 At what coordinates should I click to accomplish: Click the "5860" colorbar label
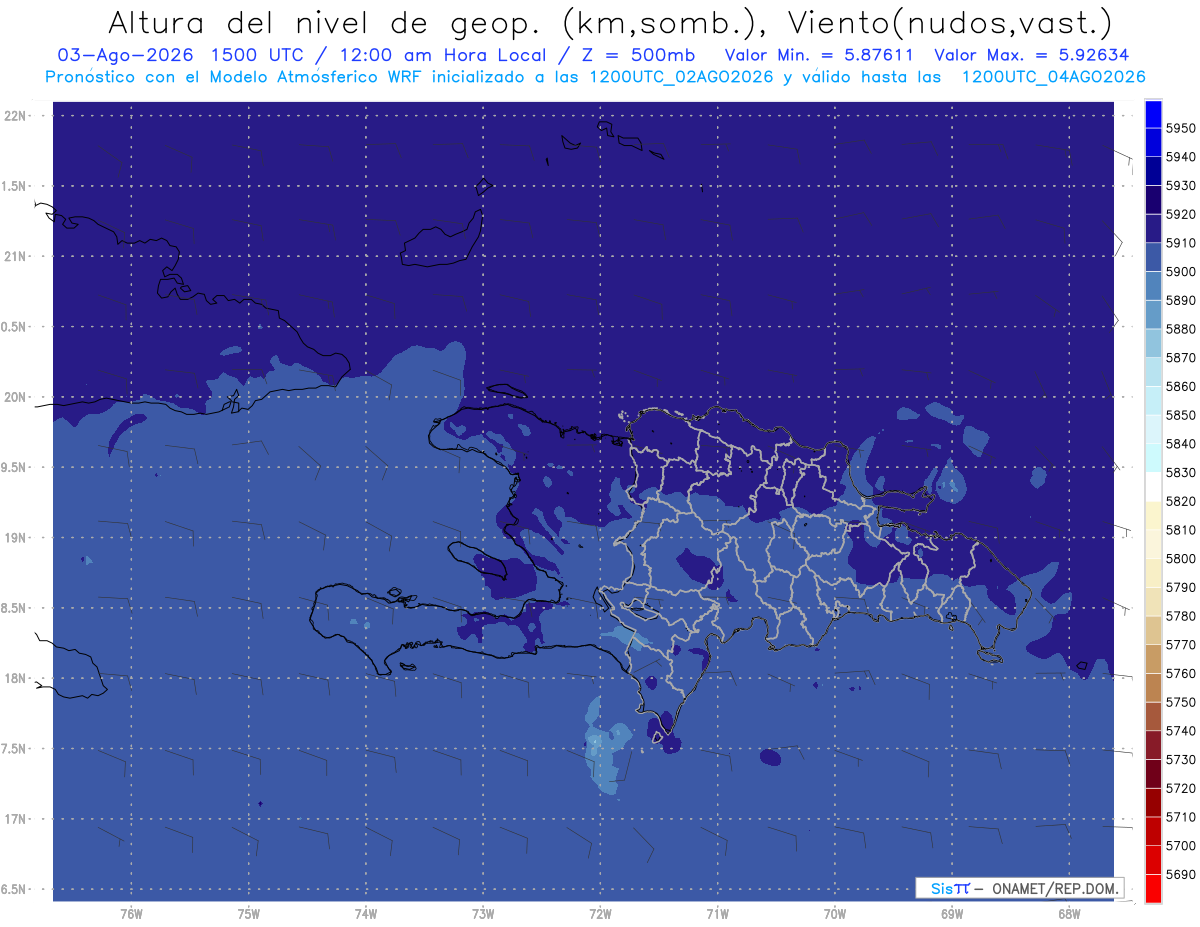point(1181,386)
